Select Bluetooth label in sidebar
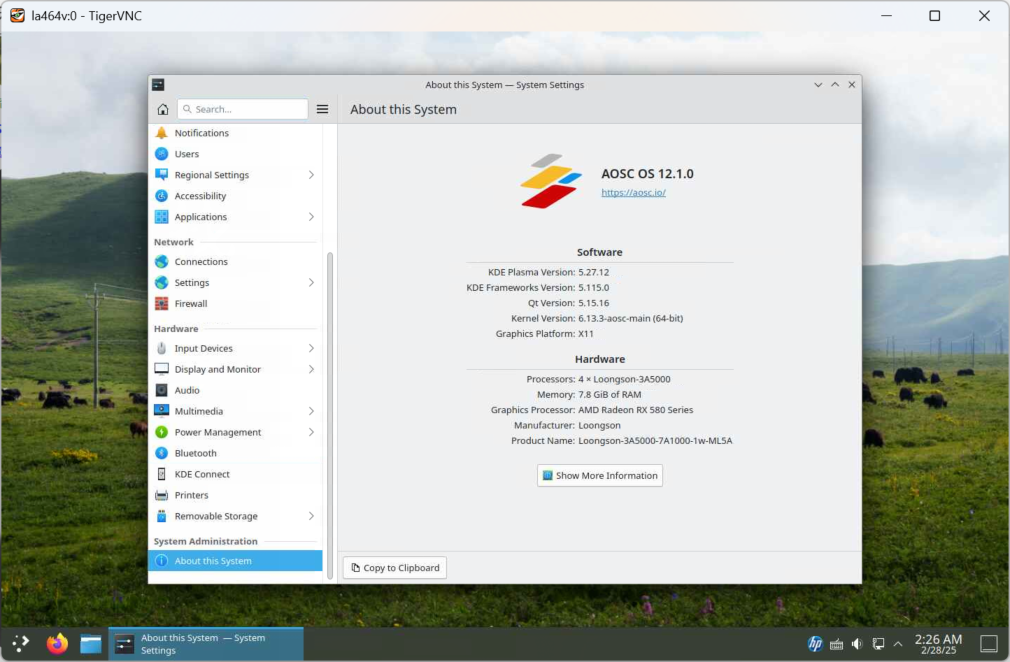The height and width of the screenshot is (662, 1010). [x=195, y=453]
